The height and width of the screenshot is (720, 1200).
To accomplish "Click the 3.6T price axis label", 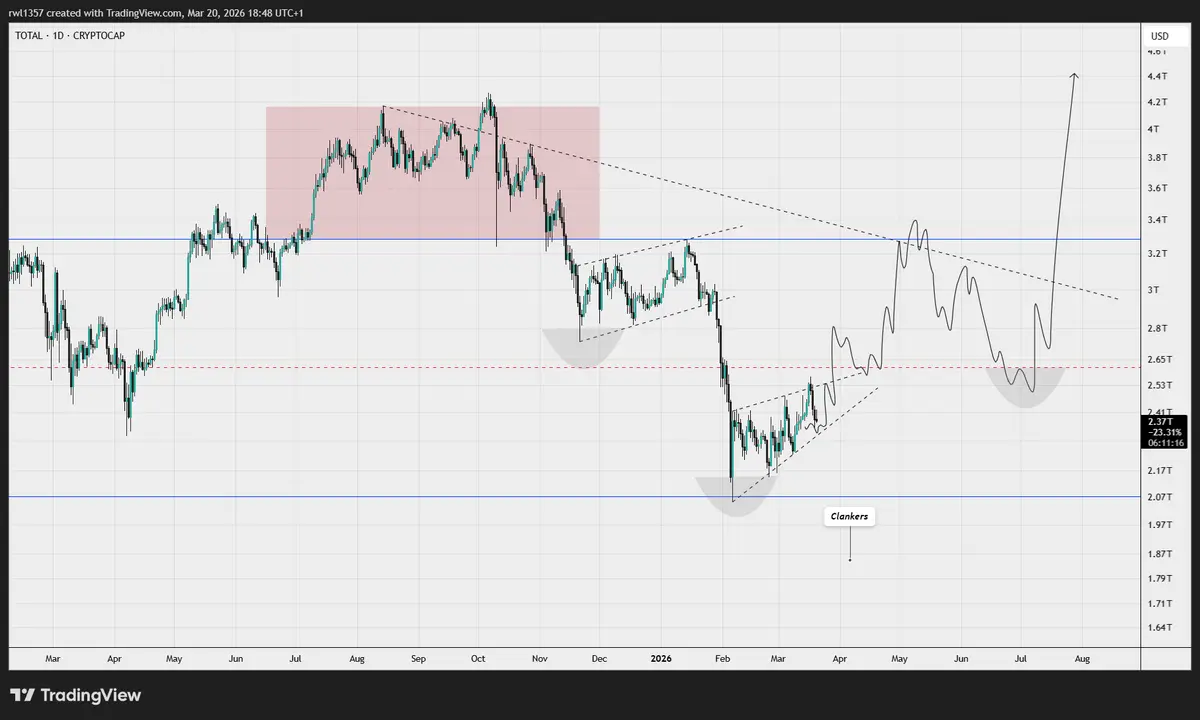I will (x=1159, y=188).
